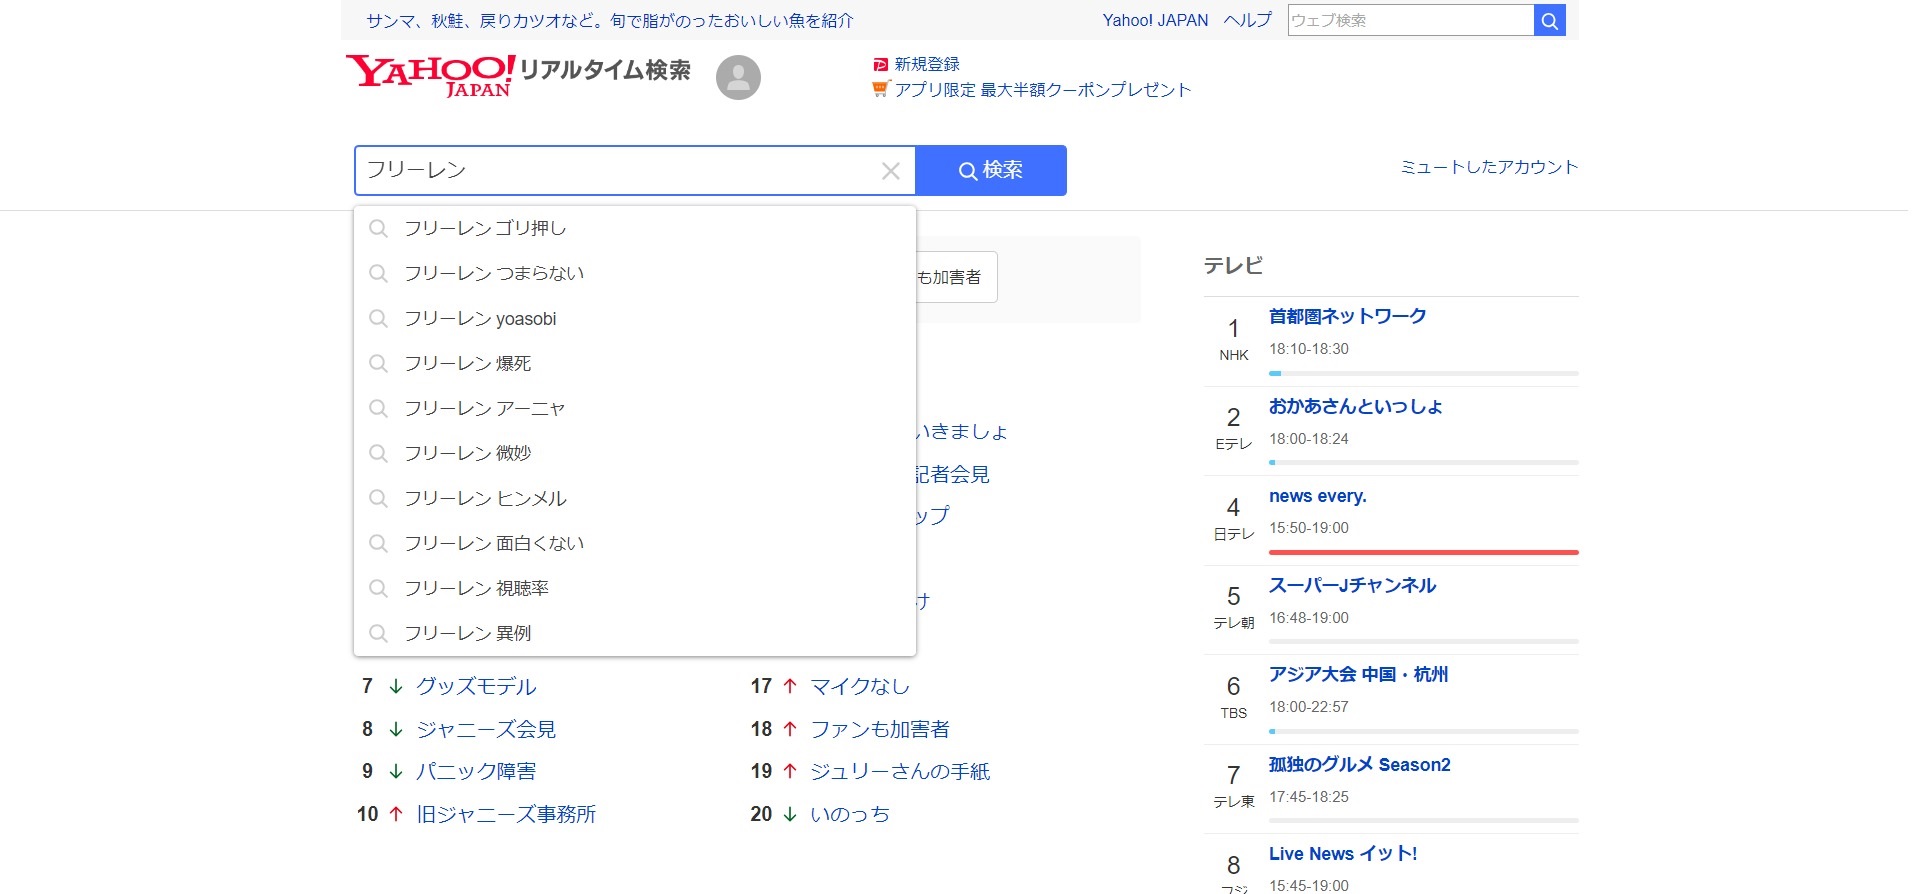Open TV program おかあさんといっしょ
Image resolution: width=1920 pixels, height=894 pixels.
point(1355,407)
